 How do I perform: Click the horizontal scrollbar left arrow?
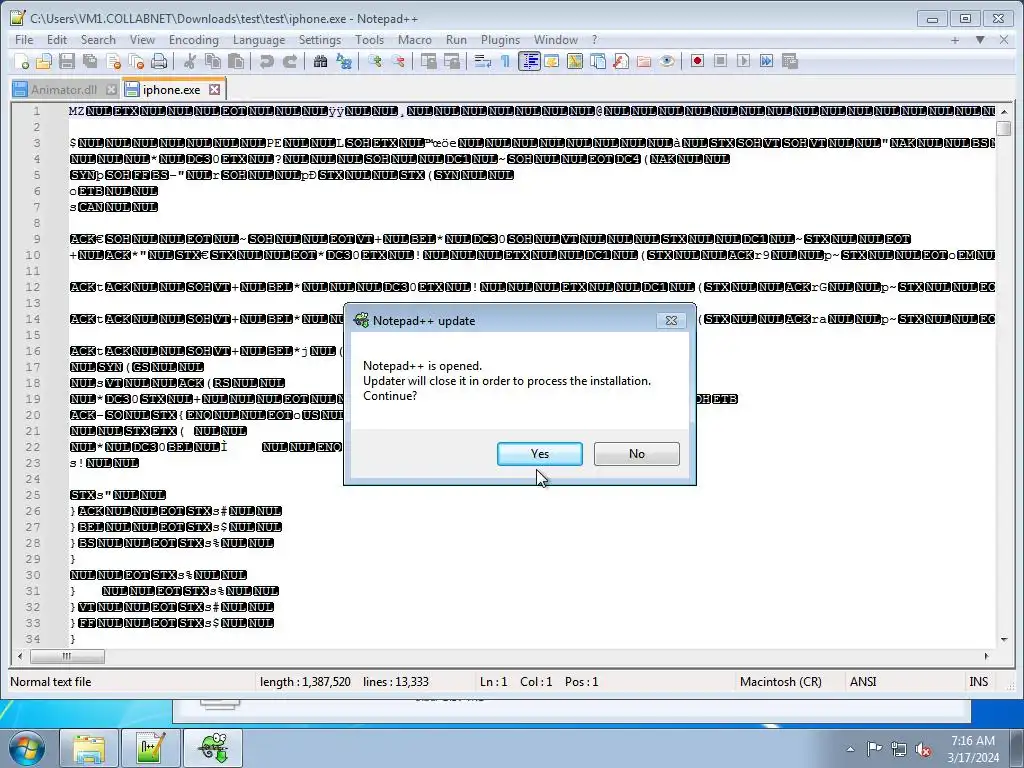(x=20, y=656)
